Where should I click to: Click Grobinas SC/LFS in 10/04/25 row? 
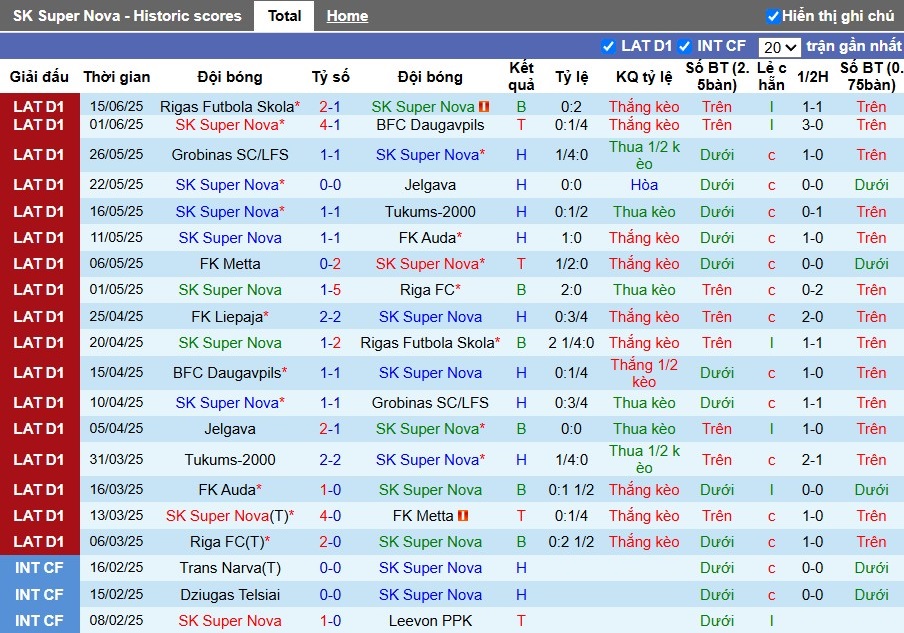click(x=430, y=402)
